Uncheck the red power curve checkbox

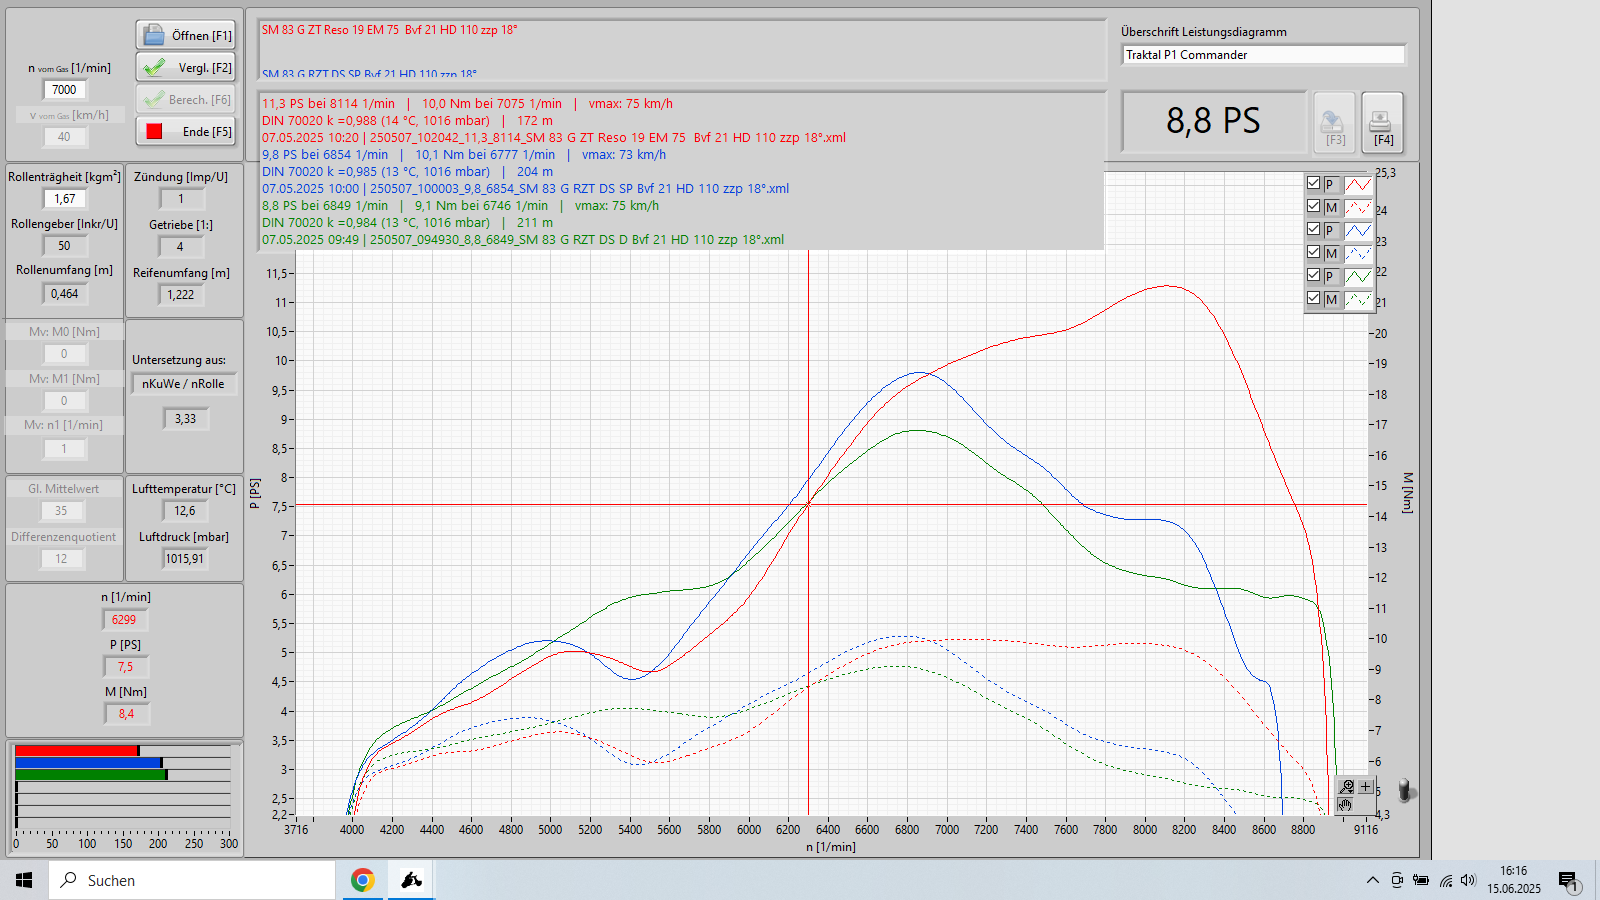(x=1313, y=183)
